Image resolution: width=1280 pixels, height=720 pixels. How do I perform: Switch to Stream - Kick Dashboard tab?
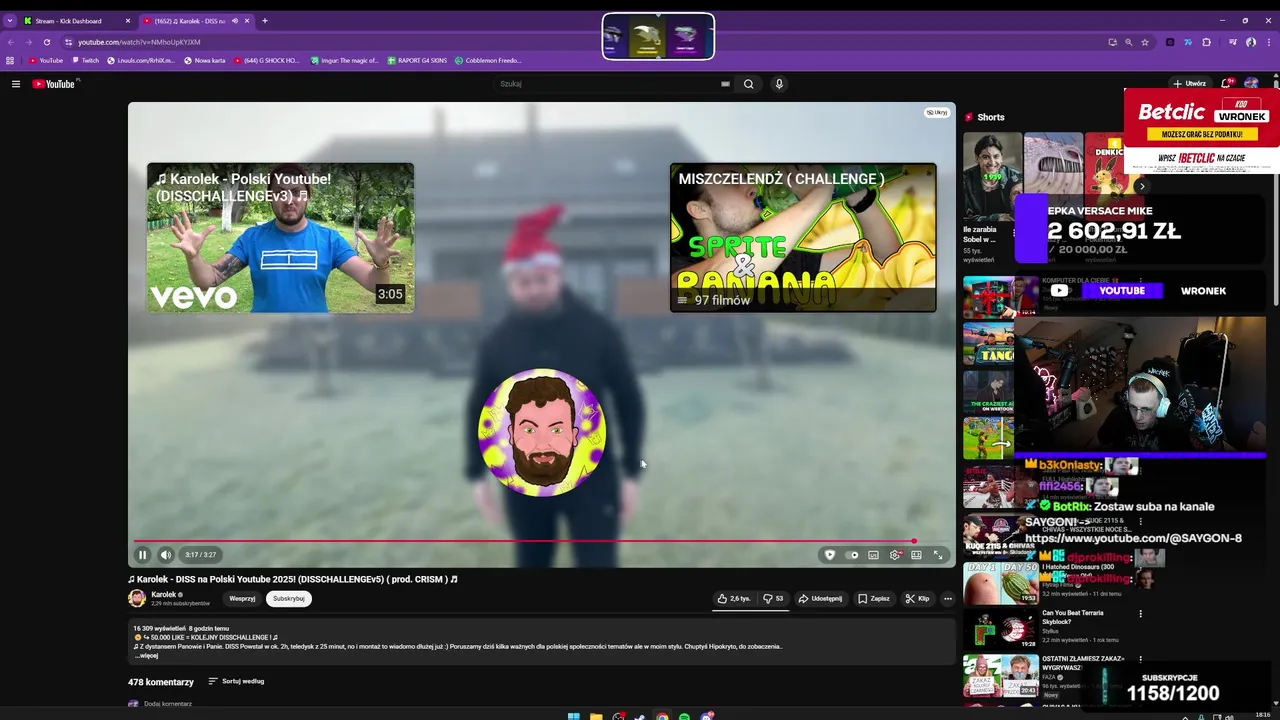tap(77, 21)
